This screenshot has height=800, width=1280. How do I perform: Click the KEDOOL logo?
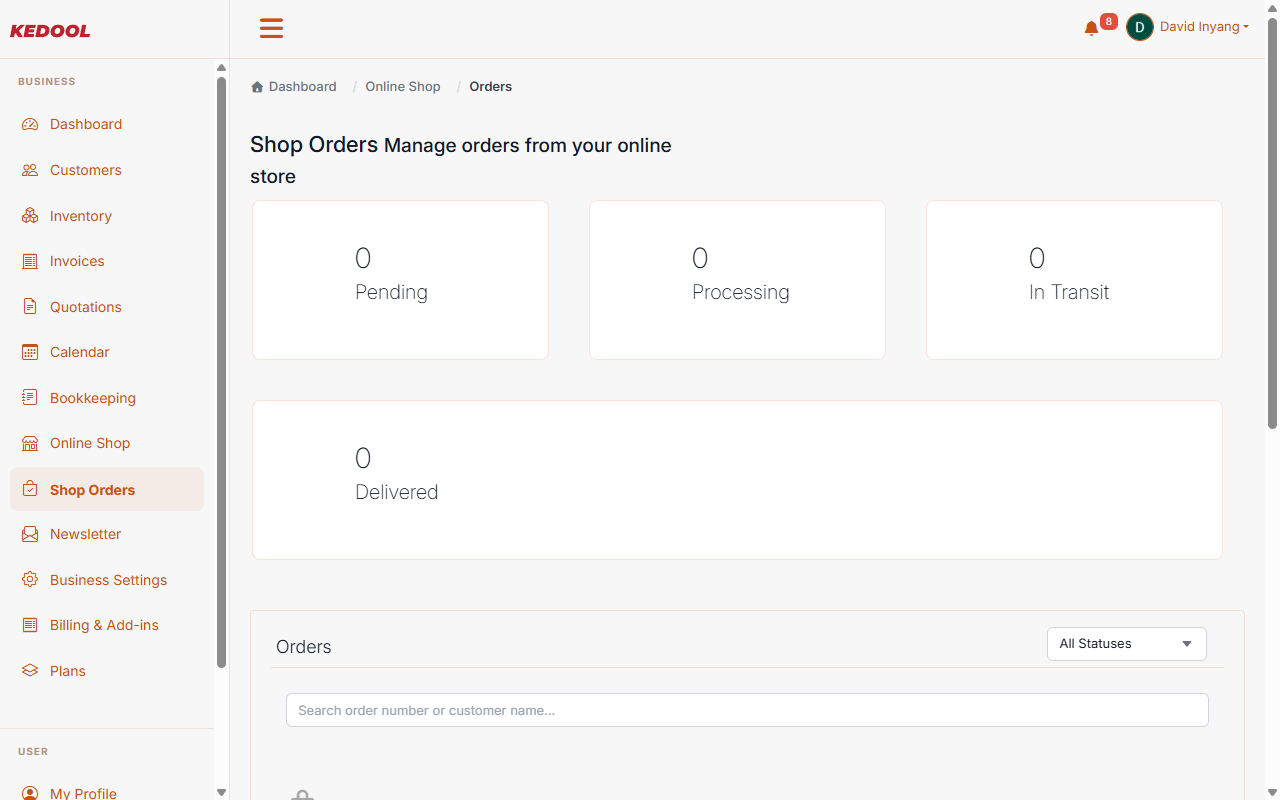(50, 31)
